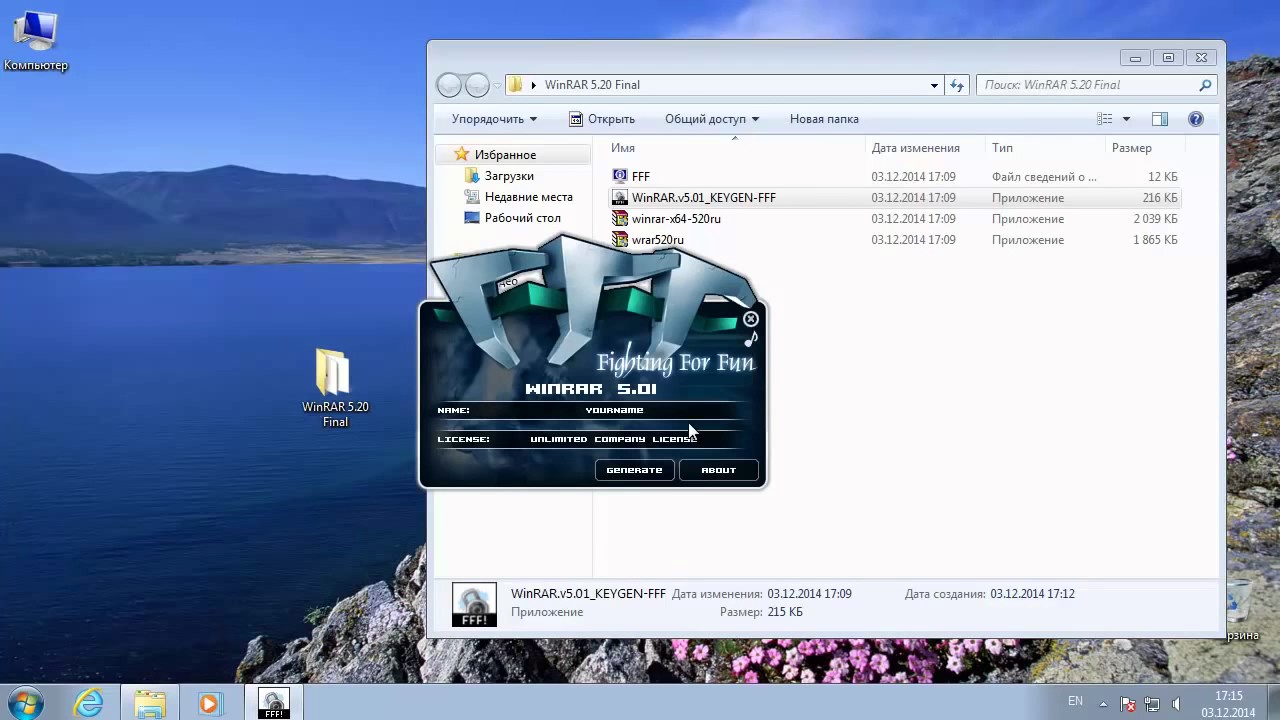Select the wrar520ru installer icon
The image size is (1280, 720).
coord(620,240)
